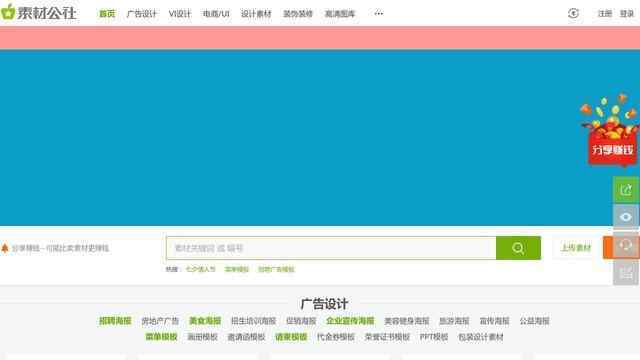Click the gray feedback edit sidebar icon
This screenshot has width=640, height=360.
tap(626, 272)
